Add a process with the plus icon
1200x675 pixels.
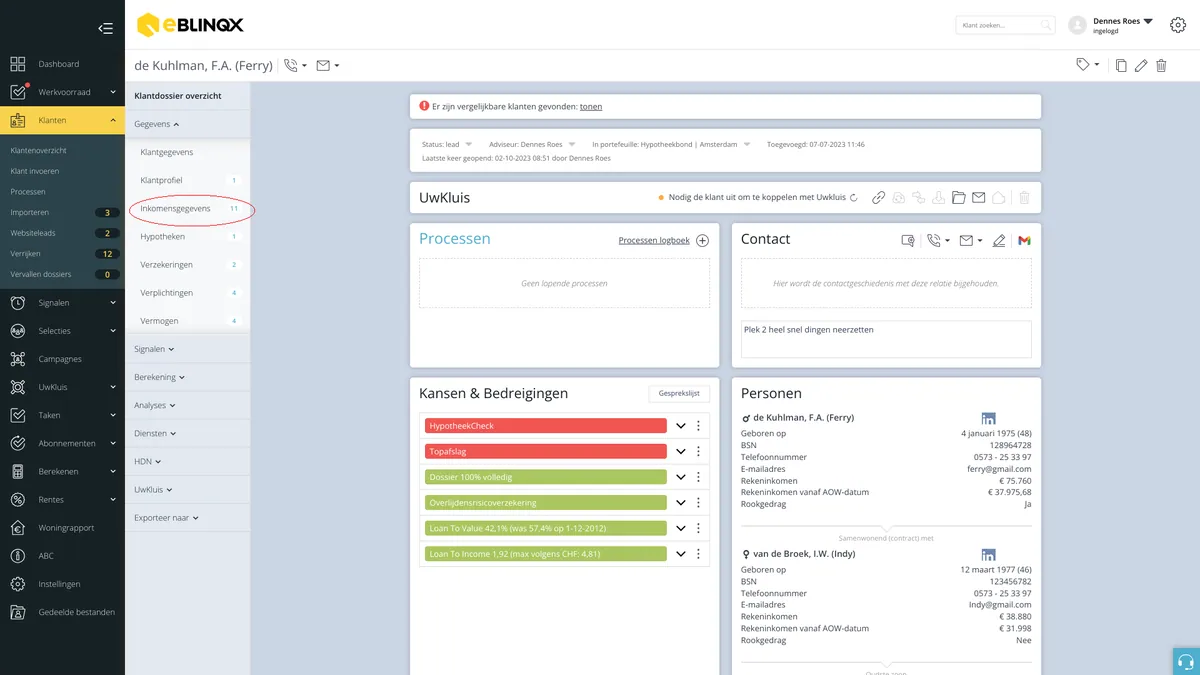pyautogui.click(x=702, y=240)
